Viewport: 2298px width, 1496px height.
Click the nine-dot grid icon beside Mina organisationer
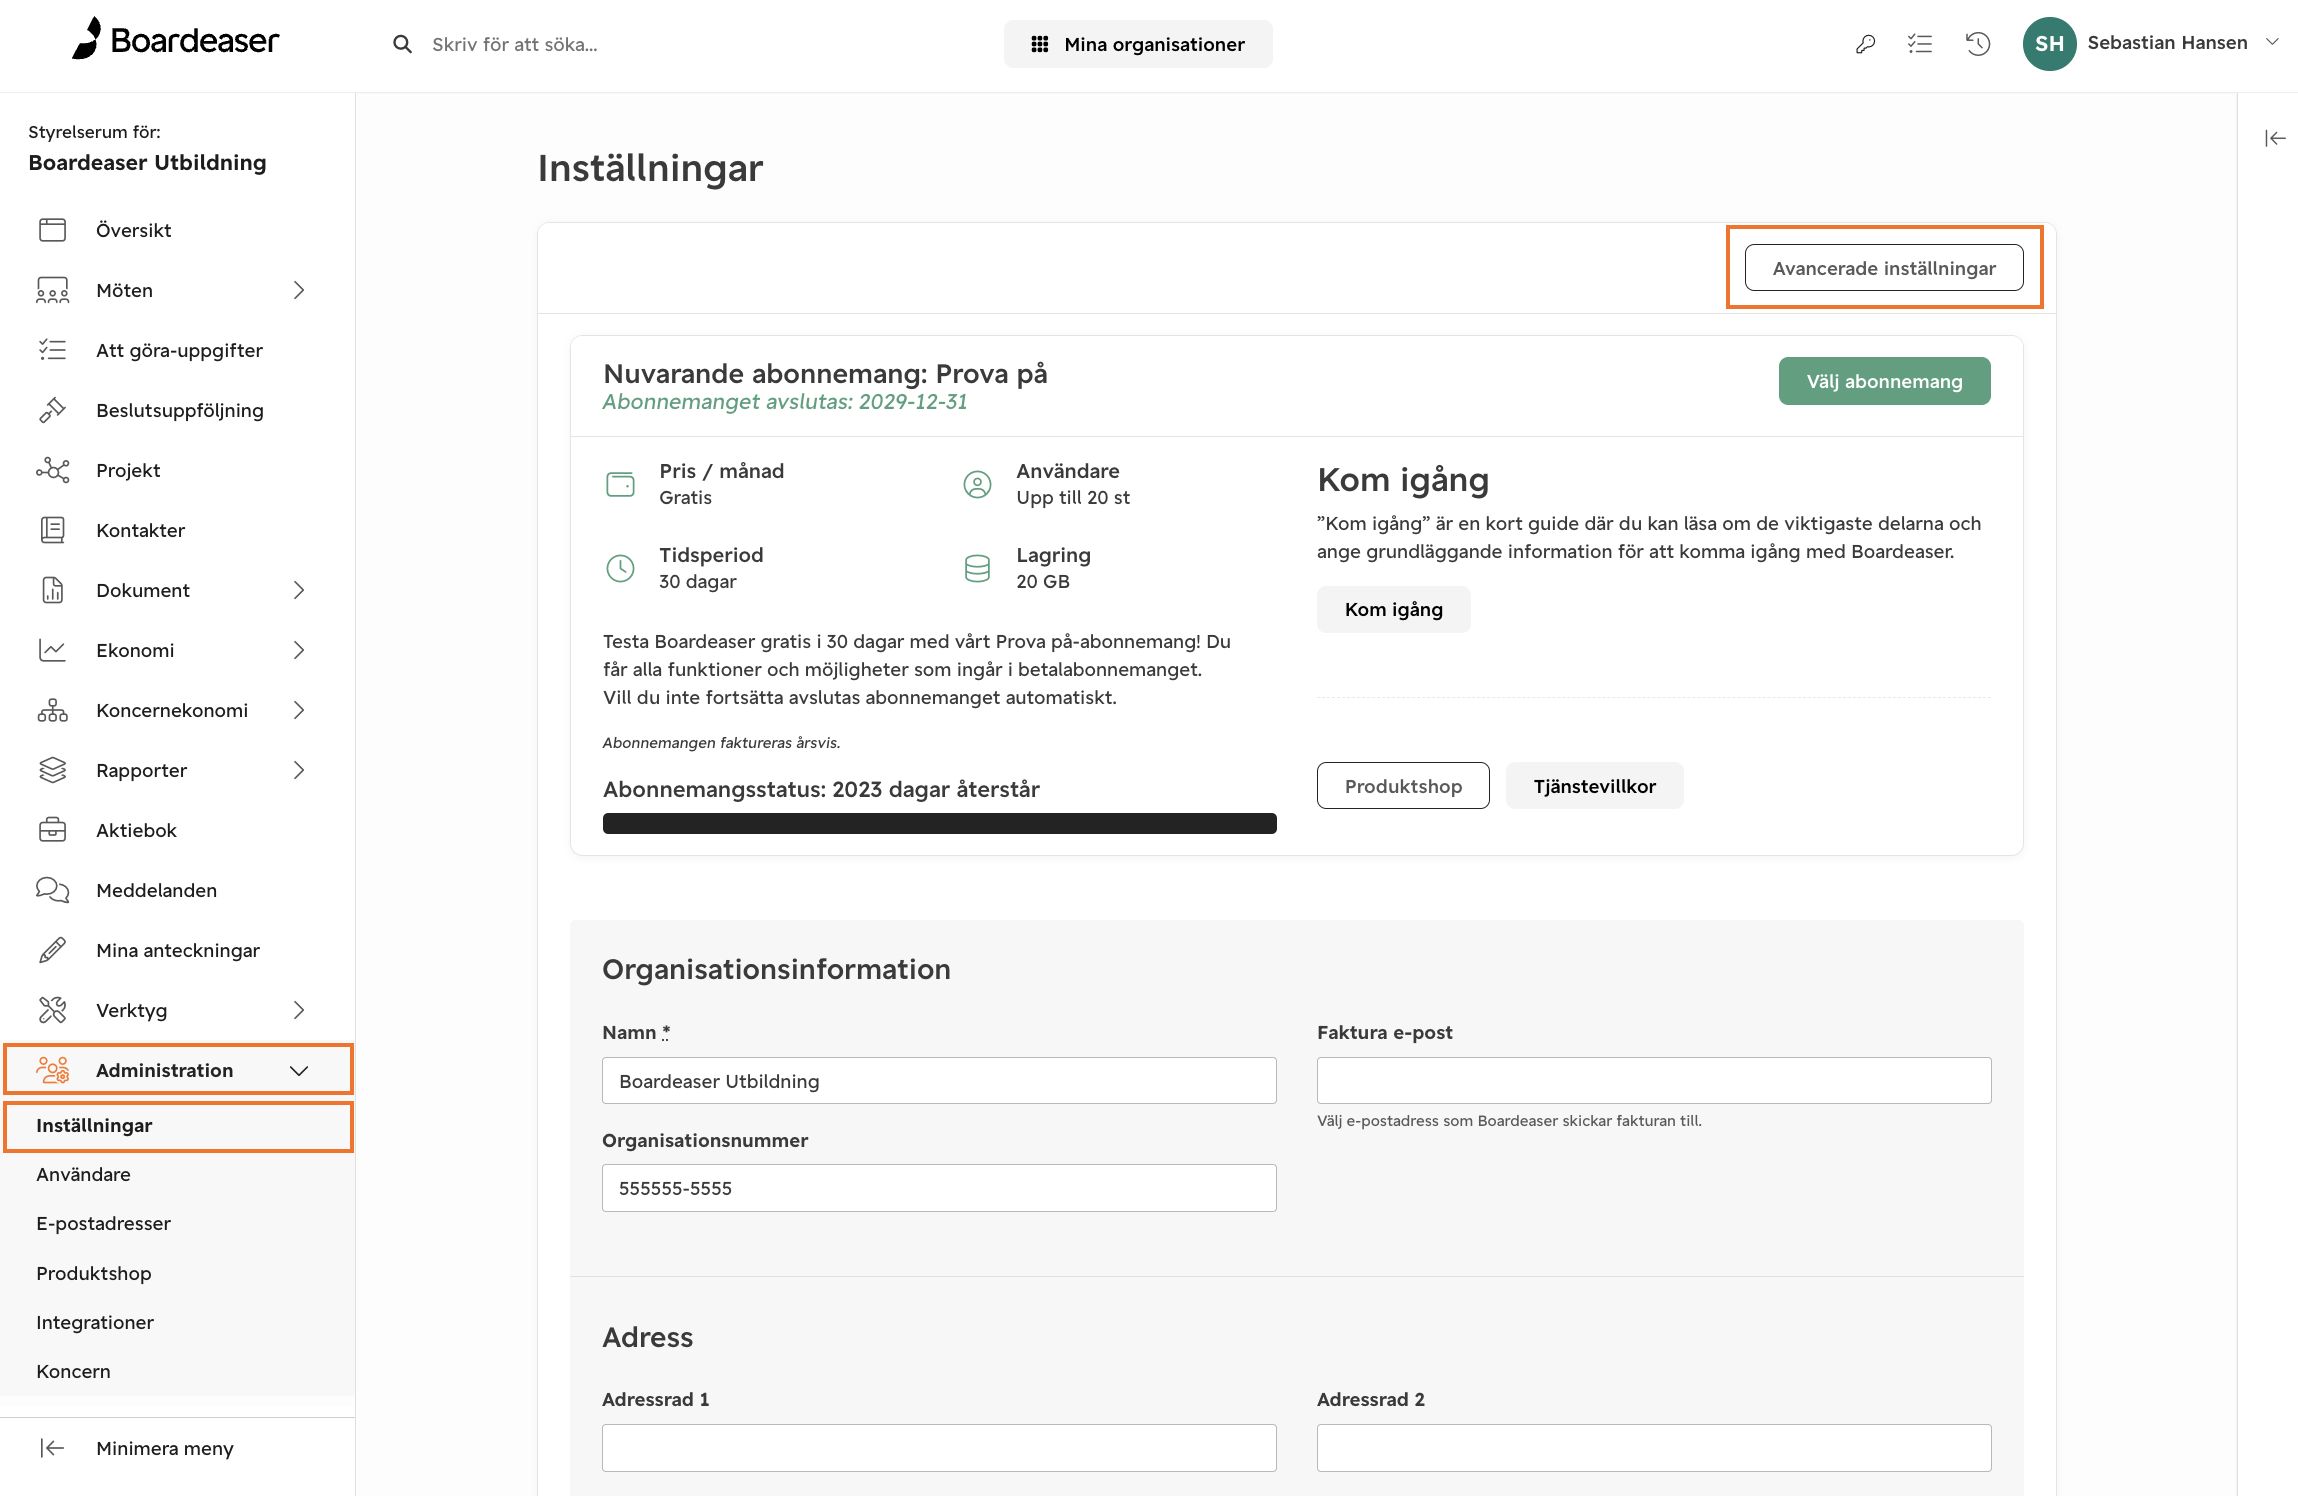(x=1040, y=44)
